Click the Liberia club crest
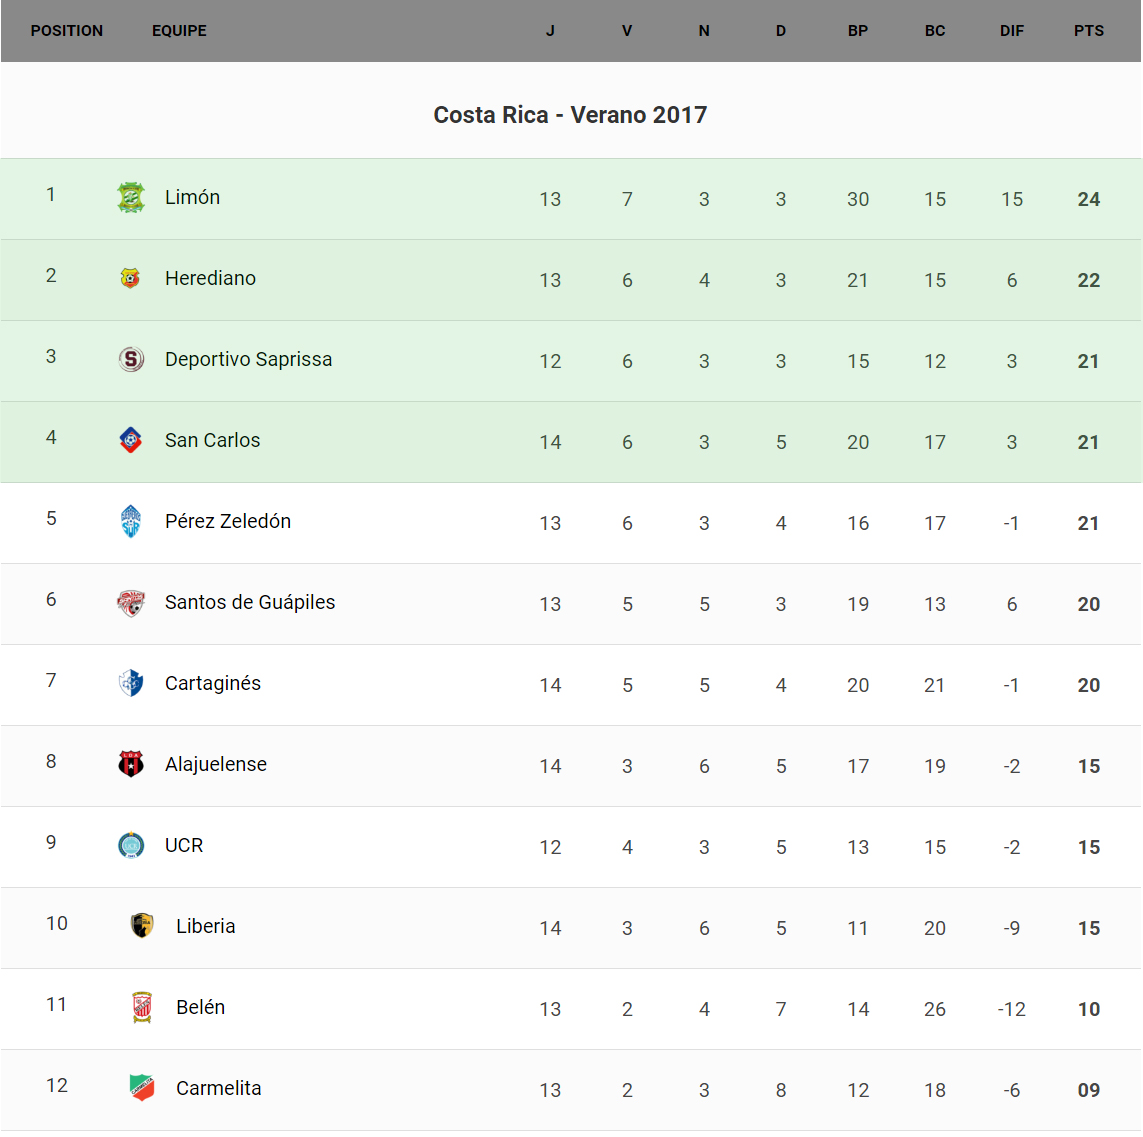 [142, 927]
